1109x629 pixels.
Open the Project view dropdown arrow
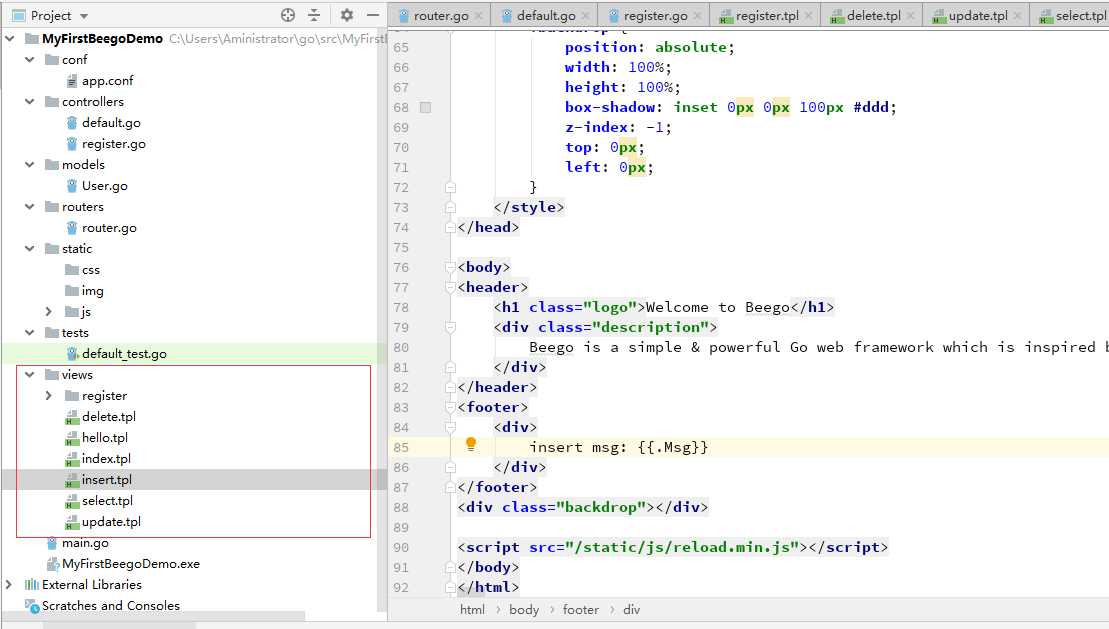[x=83, y=16]
